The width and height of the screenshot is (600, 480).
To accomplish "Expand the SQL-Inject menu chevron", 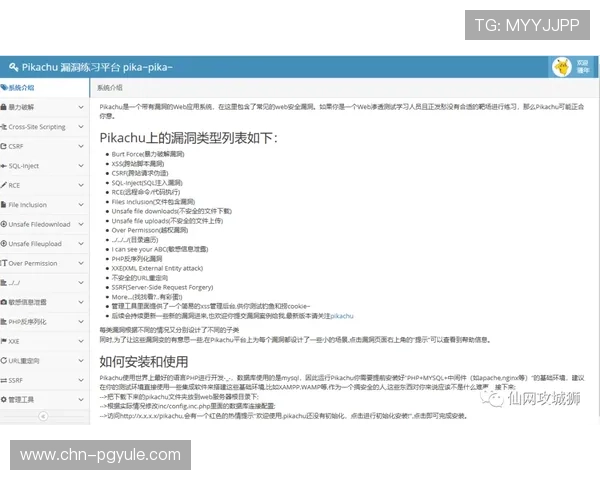I will (x=81, y=166).
